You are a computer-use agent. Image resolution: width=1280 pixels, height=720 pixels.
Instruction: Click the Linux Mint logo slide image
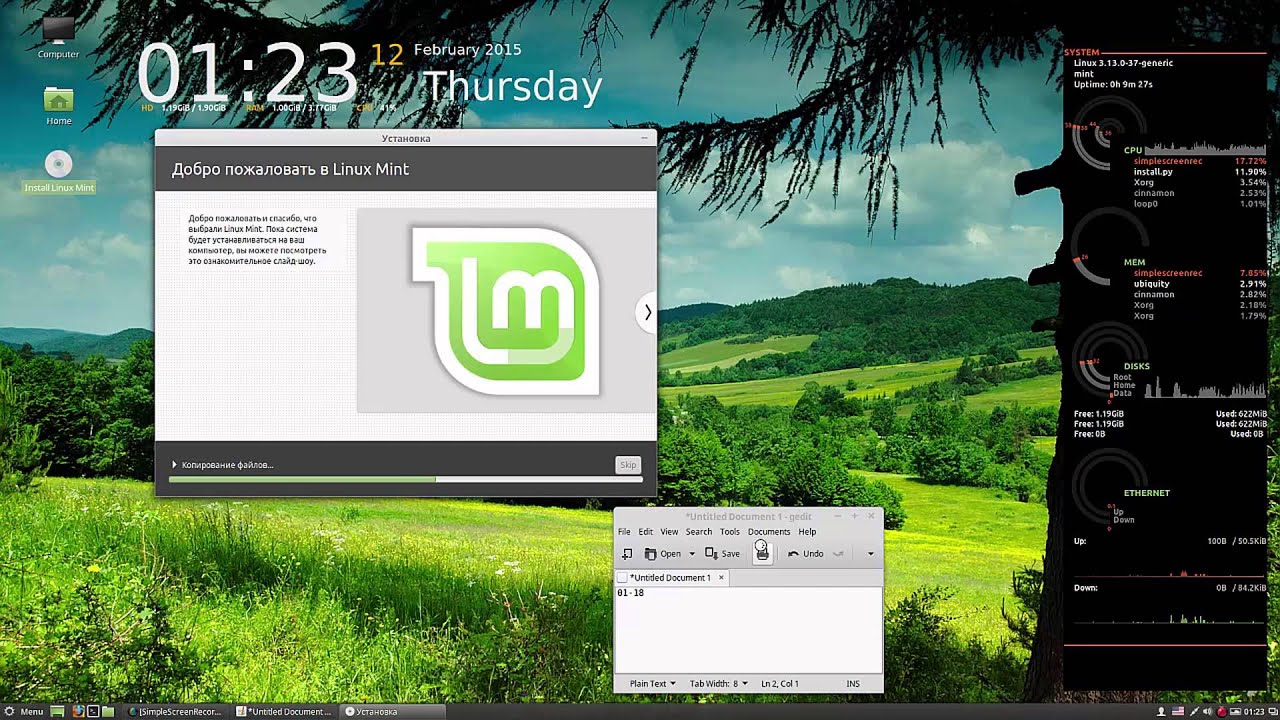pos(506,311)
